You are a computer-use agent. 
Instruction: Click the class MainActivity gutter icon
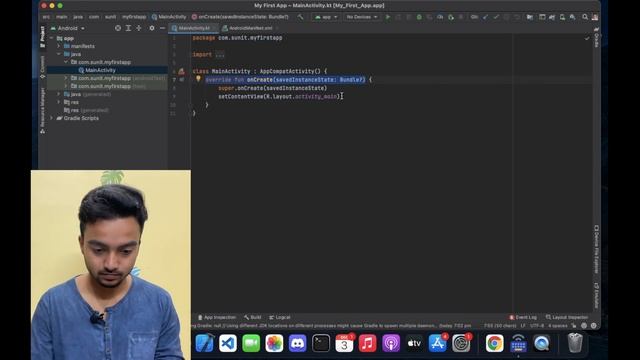(x=181, y=71)
